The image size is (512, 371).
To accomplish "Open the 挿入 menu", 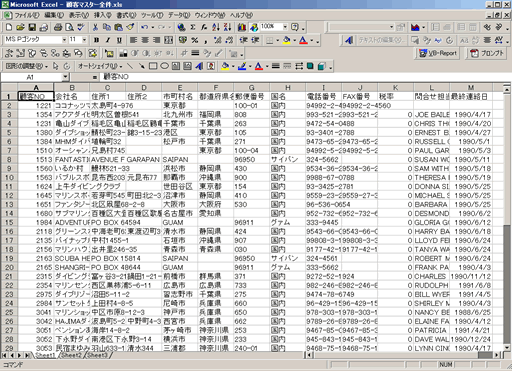I will point(102,15).
